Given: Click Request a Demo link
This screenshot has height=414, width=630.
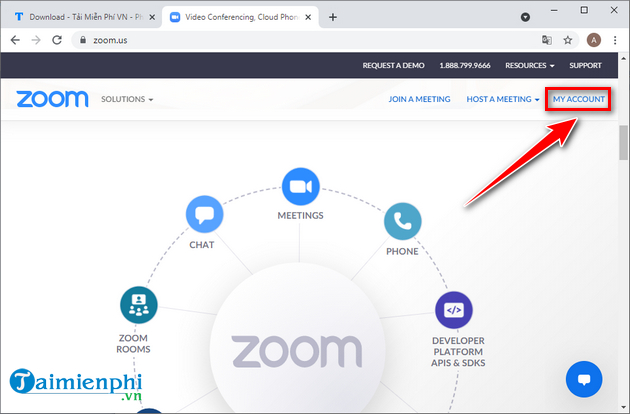Looking at the screenshot, I should point(393,65).
